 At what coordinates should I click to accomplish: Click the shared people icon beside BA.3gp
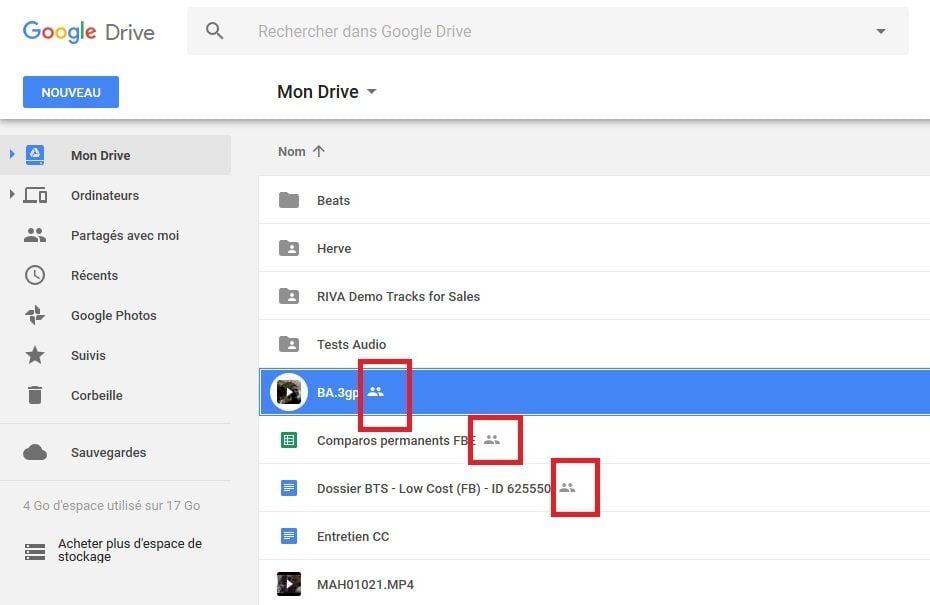click(x=375, y=391)
